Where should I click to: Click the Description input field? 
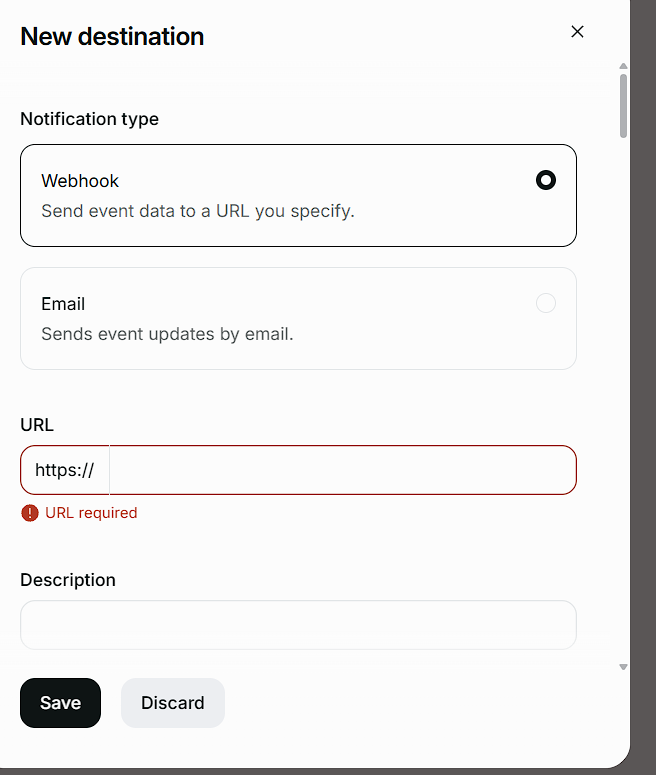[298, 625]
